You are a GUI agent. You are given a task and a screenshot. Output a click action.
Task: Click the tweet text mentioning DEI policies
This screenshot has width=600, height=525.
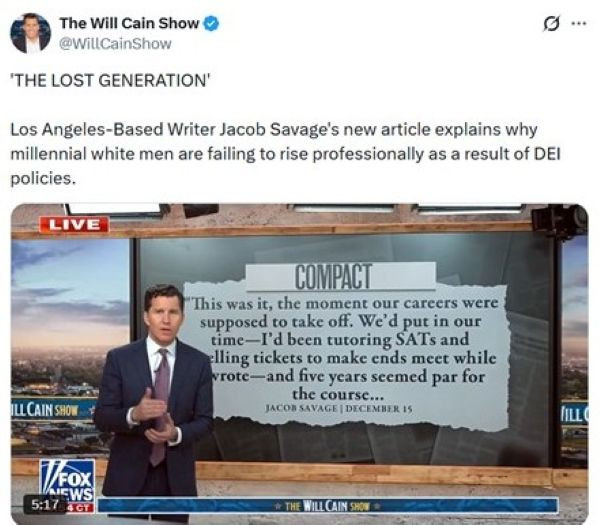[x=285, y=154]
